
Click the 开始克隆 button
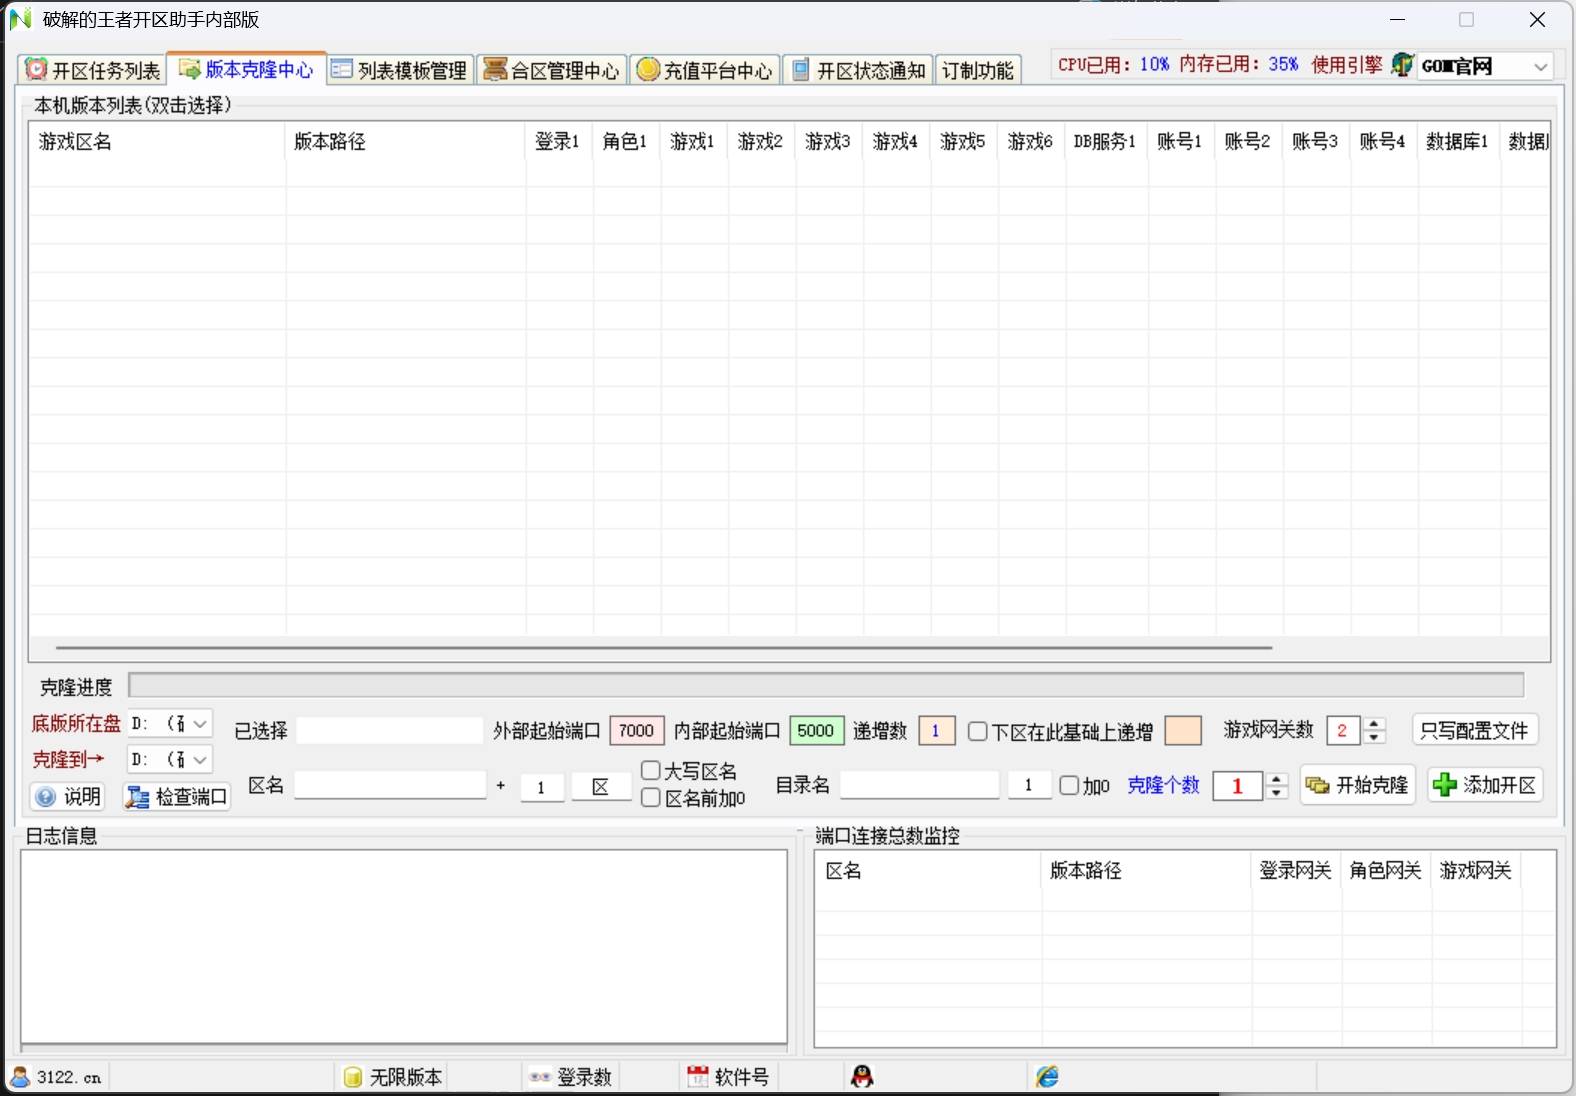point(1357,785)
